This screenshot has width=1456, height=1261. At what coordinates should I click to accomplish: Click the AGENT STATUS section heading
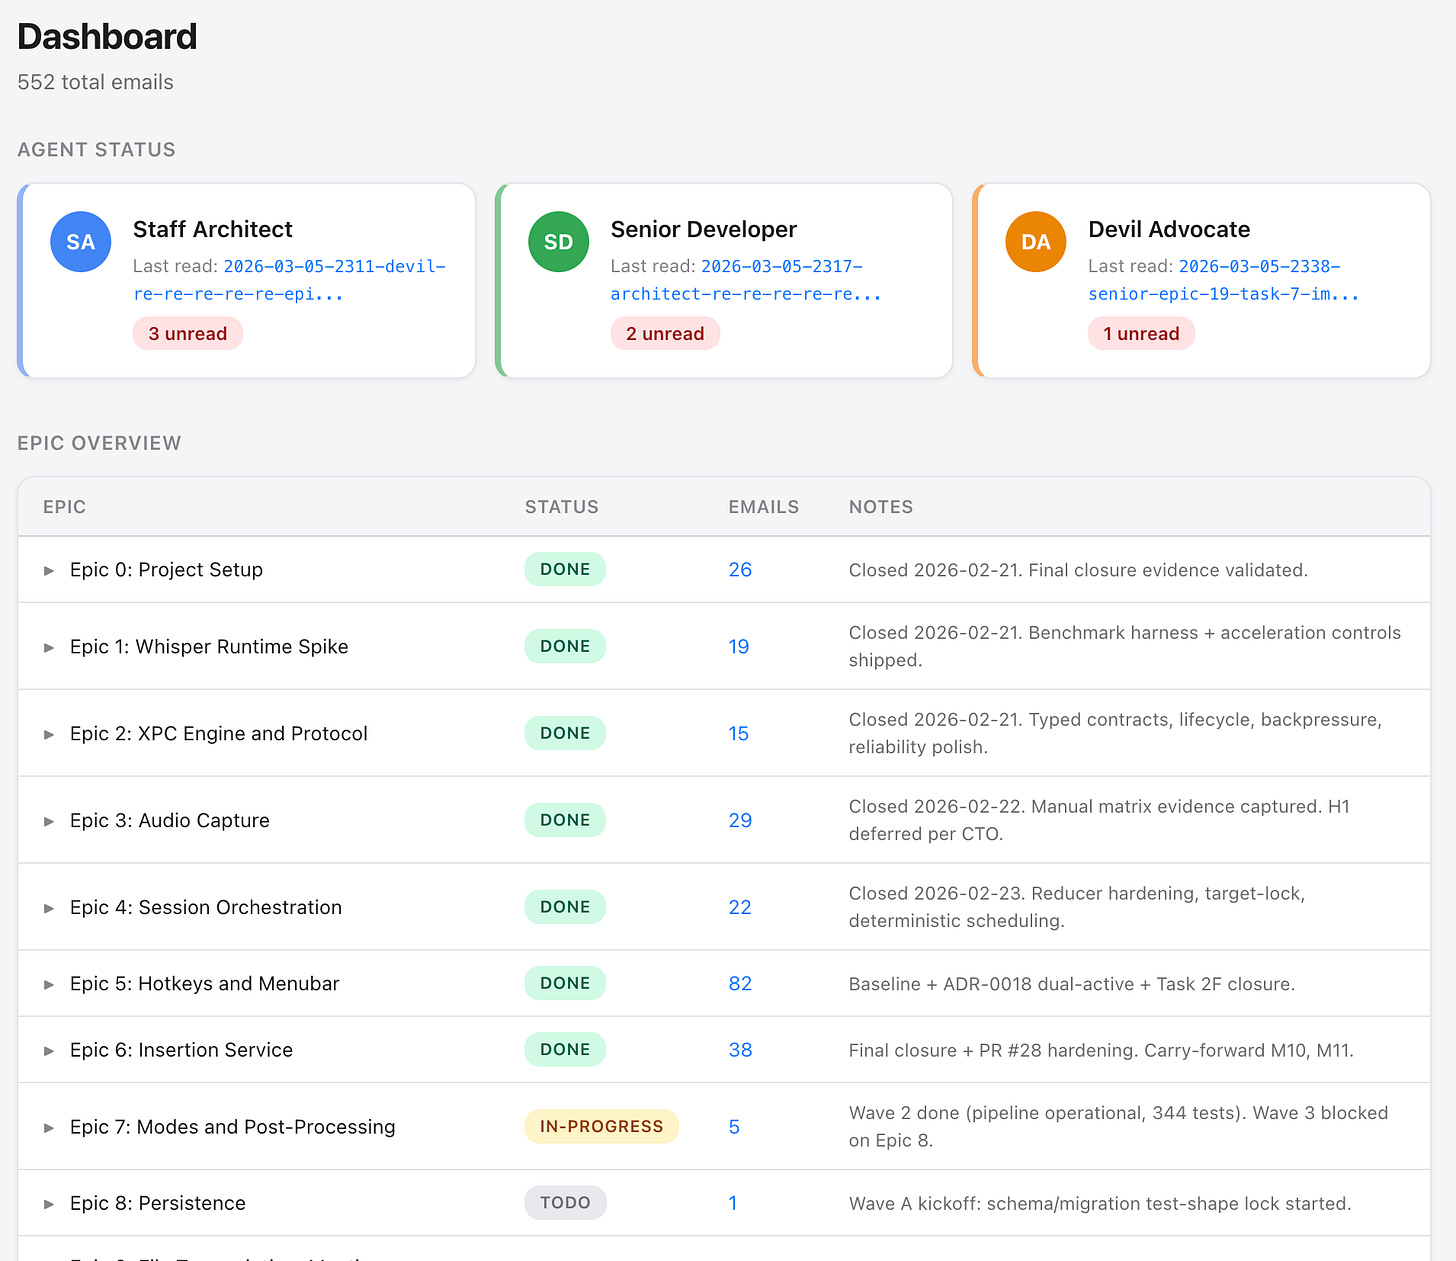pos(96,150)
